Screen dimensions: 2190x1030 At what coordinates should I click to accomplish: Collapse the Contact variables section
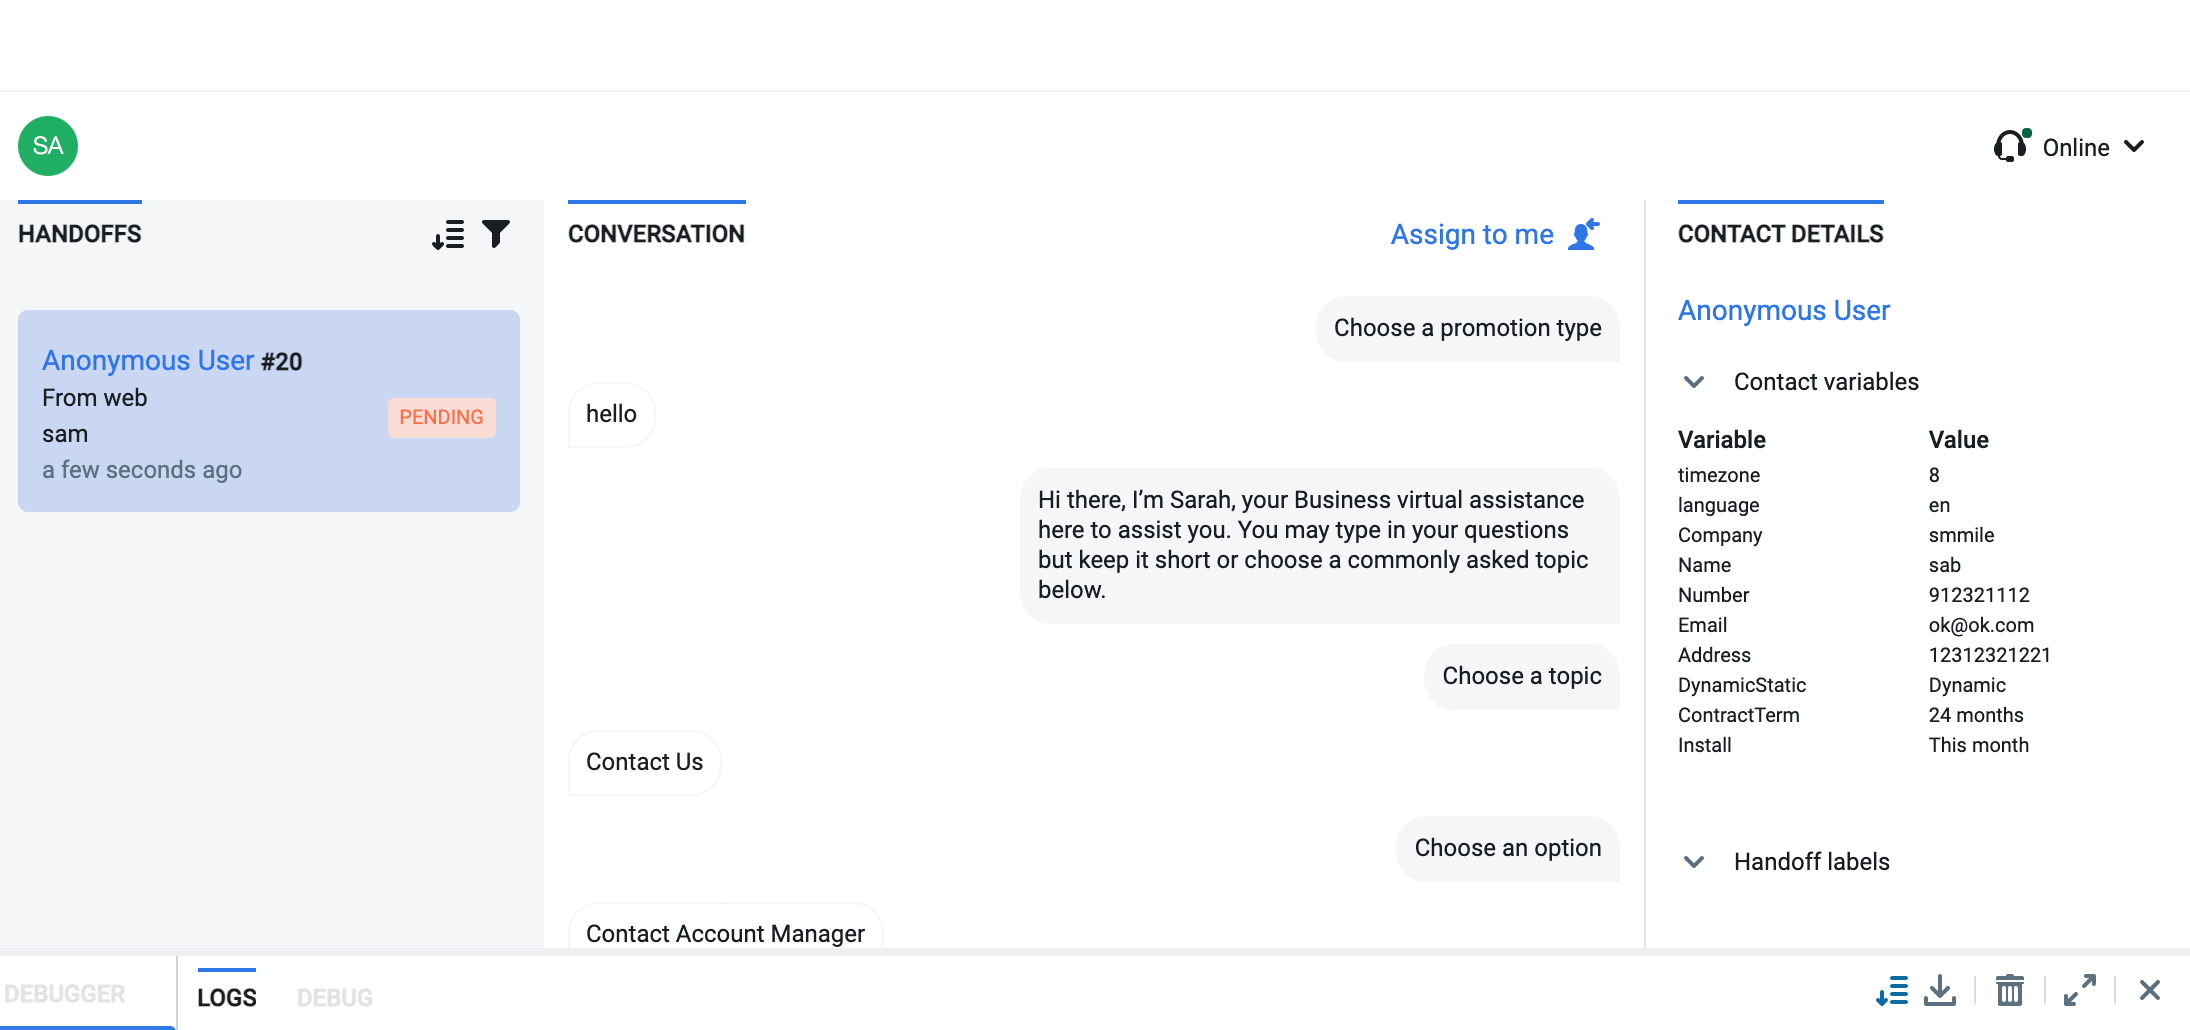pos(1694,382)
